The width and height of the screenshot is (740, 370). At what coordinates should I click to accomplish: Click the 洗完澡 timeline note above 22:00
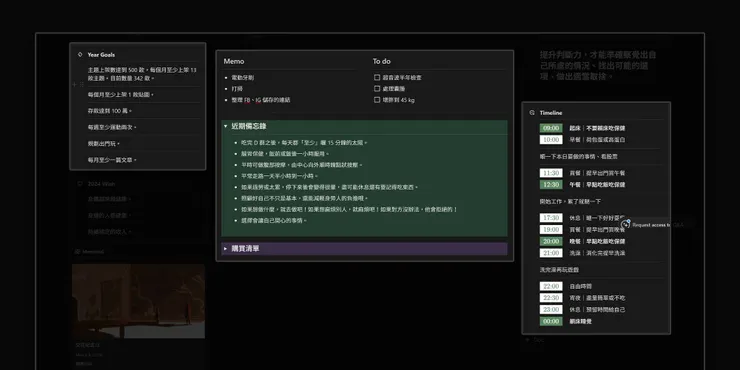coord(559,270)
